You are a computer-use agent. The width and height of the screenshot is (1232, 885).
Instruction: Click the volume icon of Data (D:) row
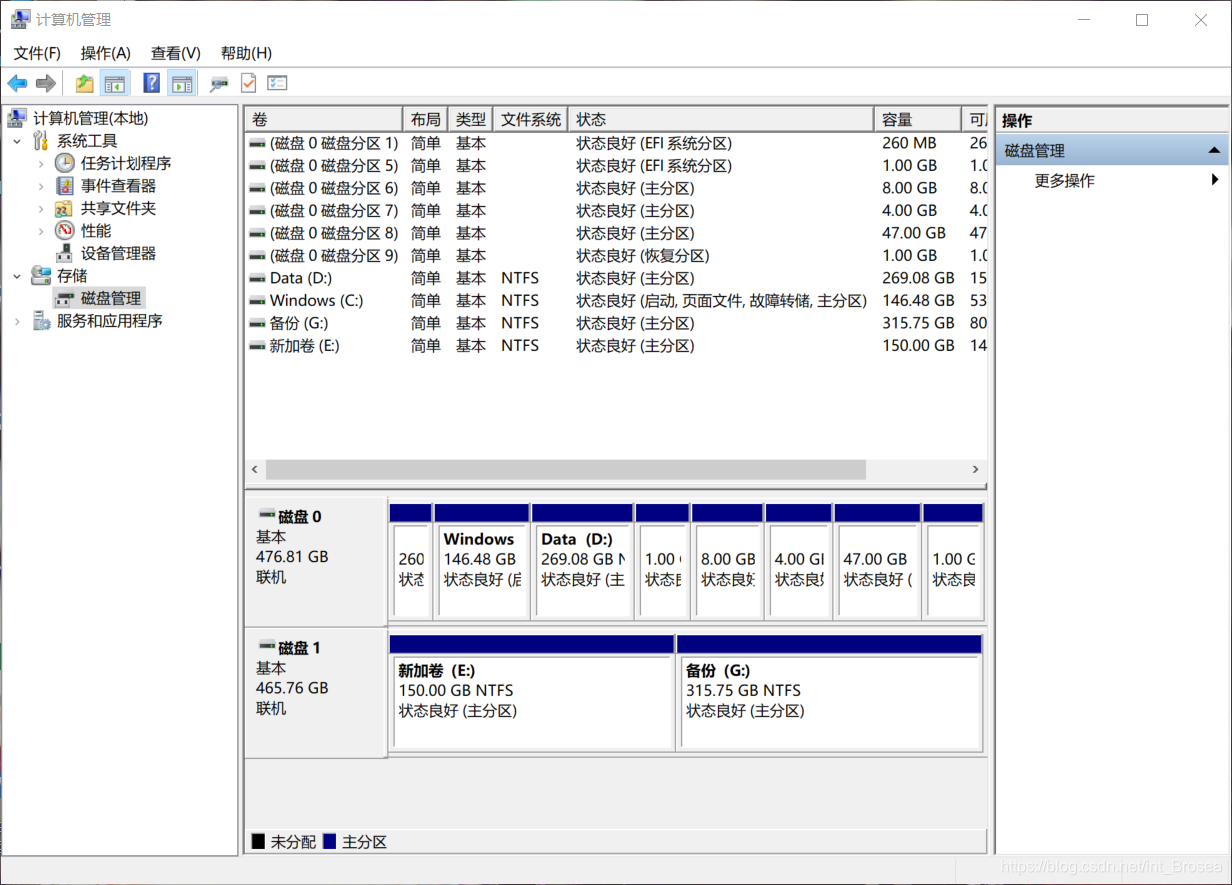coord(258,278)
